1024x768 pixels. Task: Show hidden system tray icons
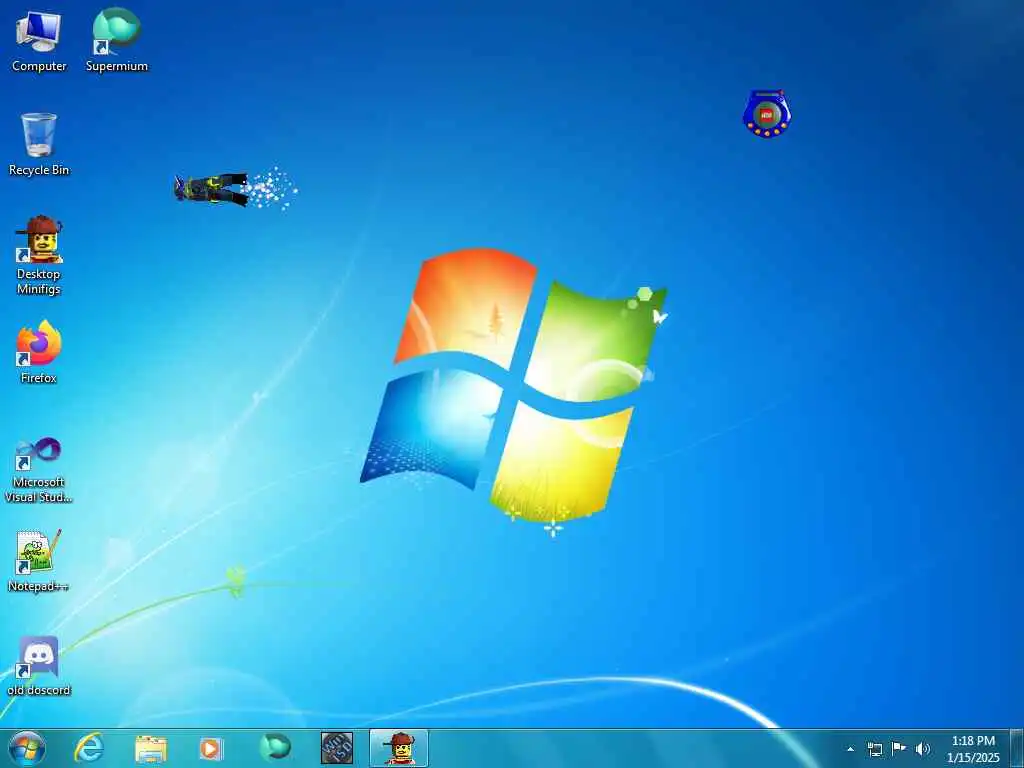click(x=850, y=749)
